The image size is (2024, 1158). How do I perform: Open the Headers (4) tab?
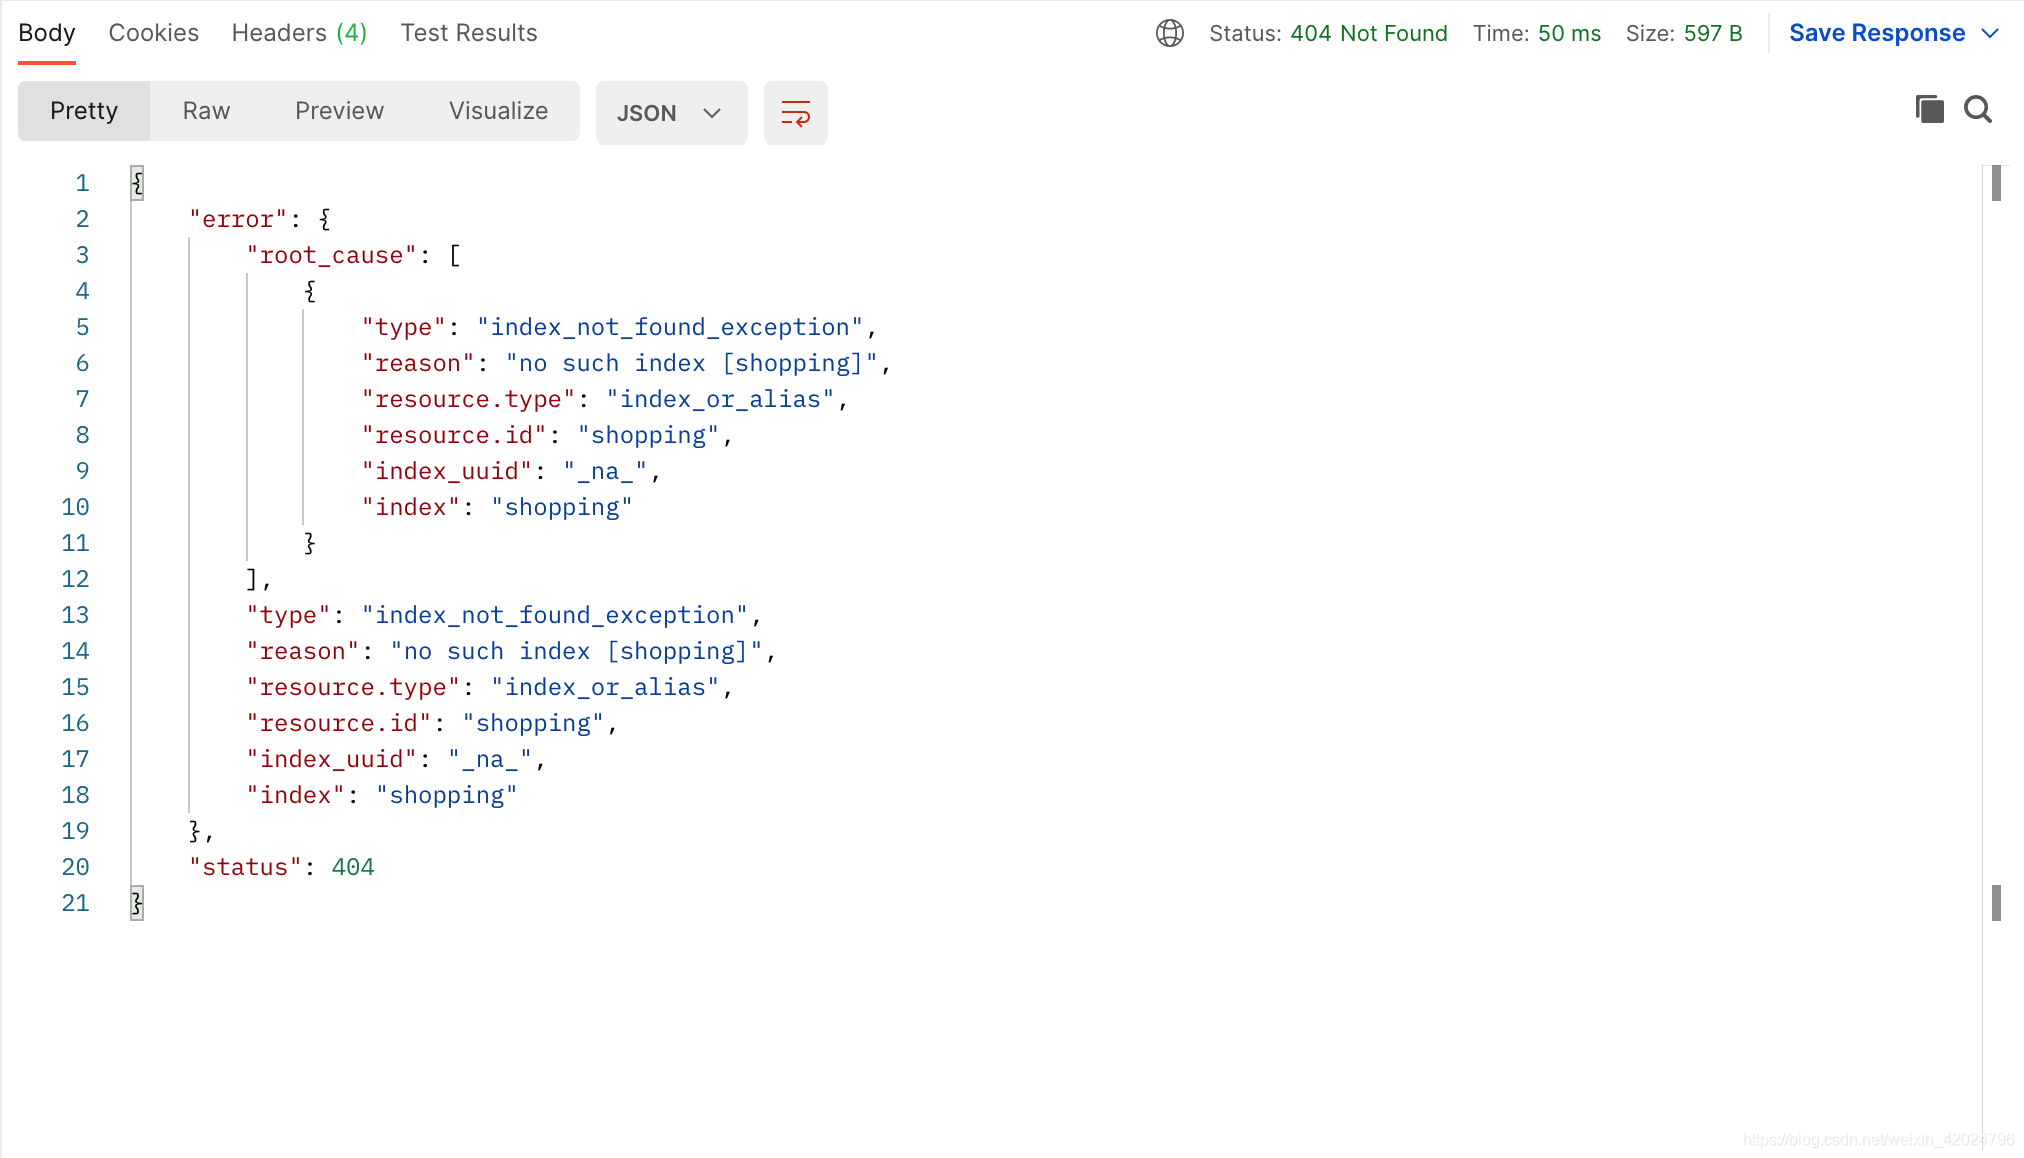pyautogui.click(x=299, y=33)
